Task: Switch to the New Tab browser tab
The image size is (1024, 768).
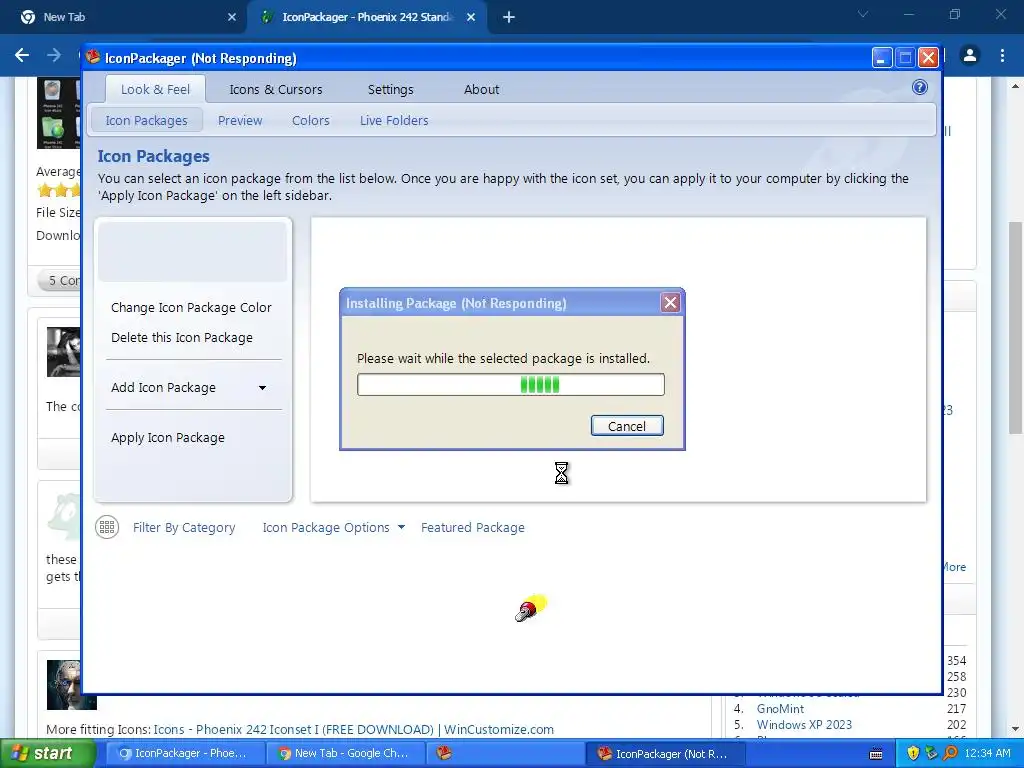Action: pos(124,17)
